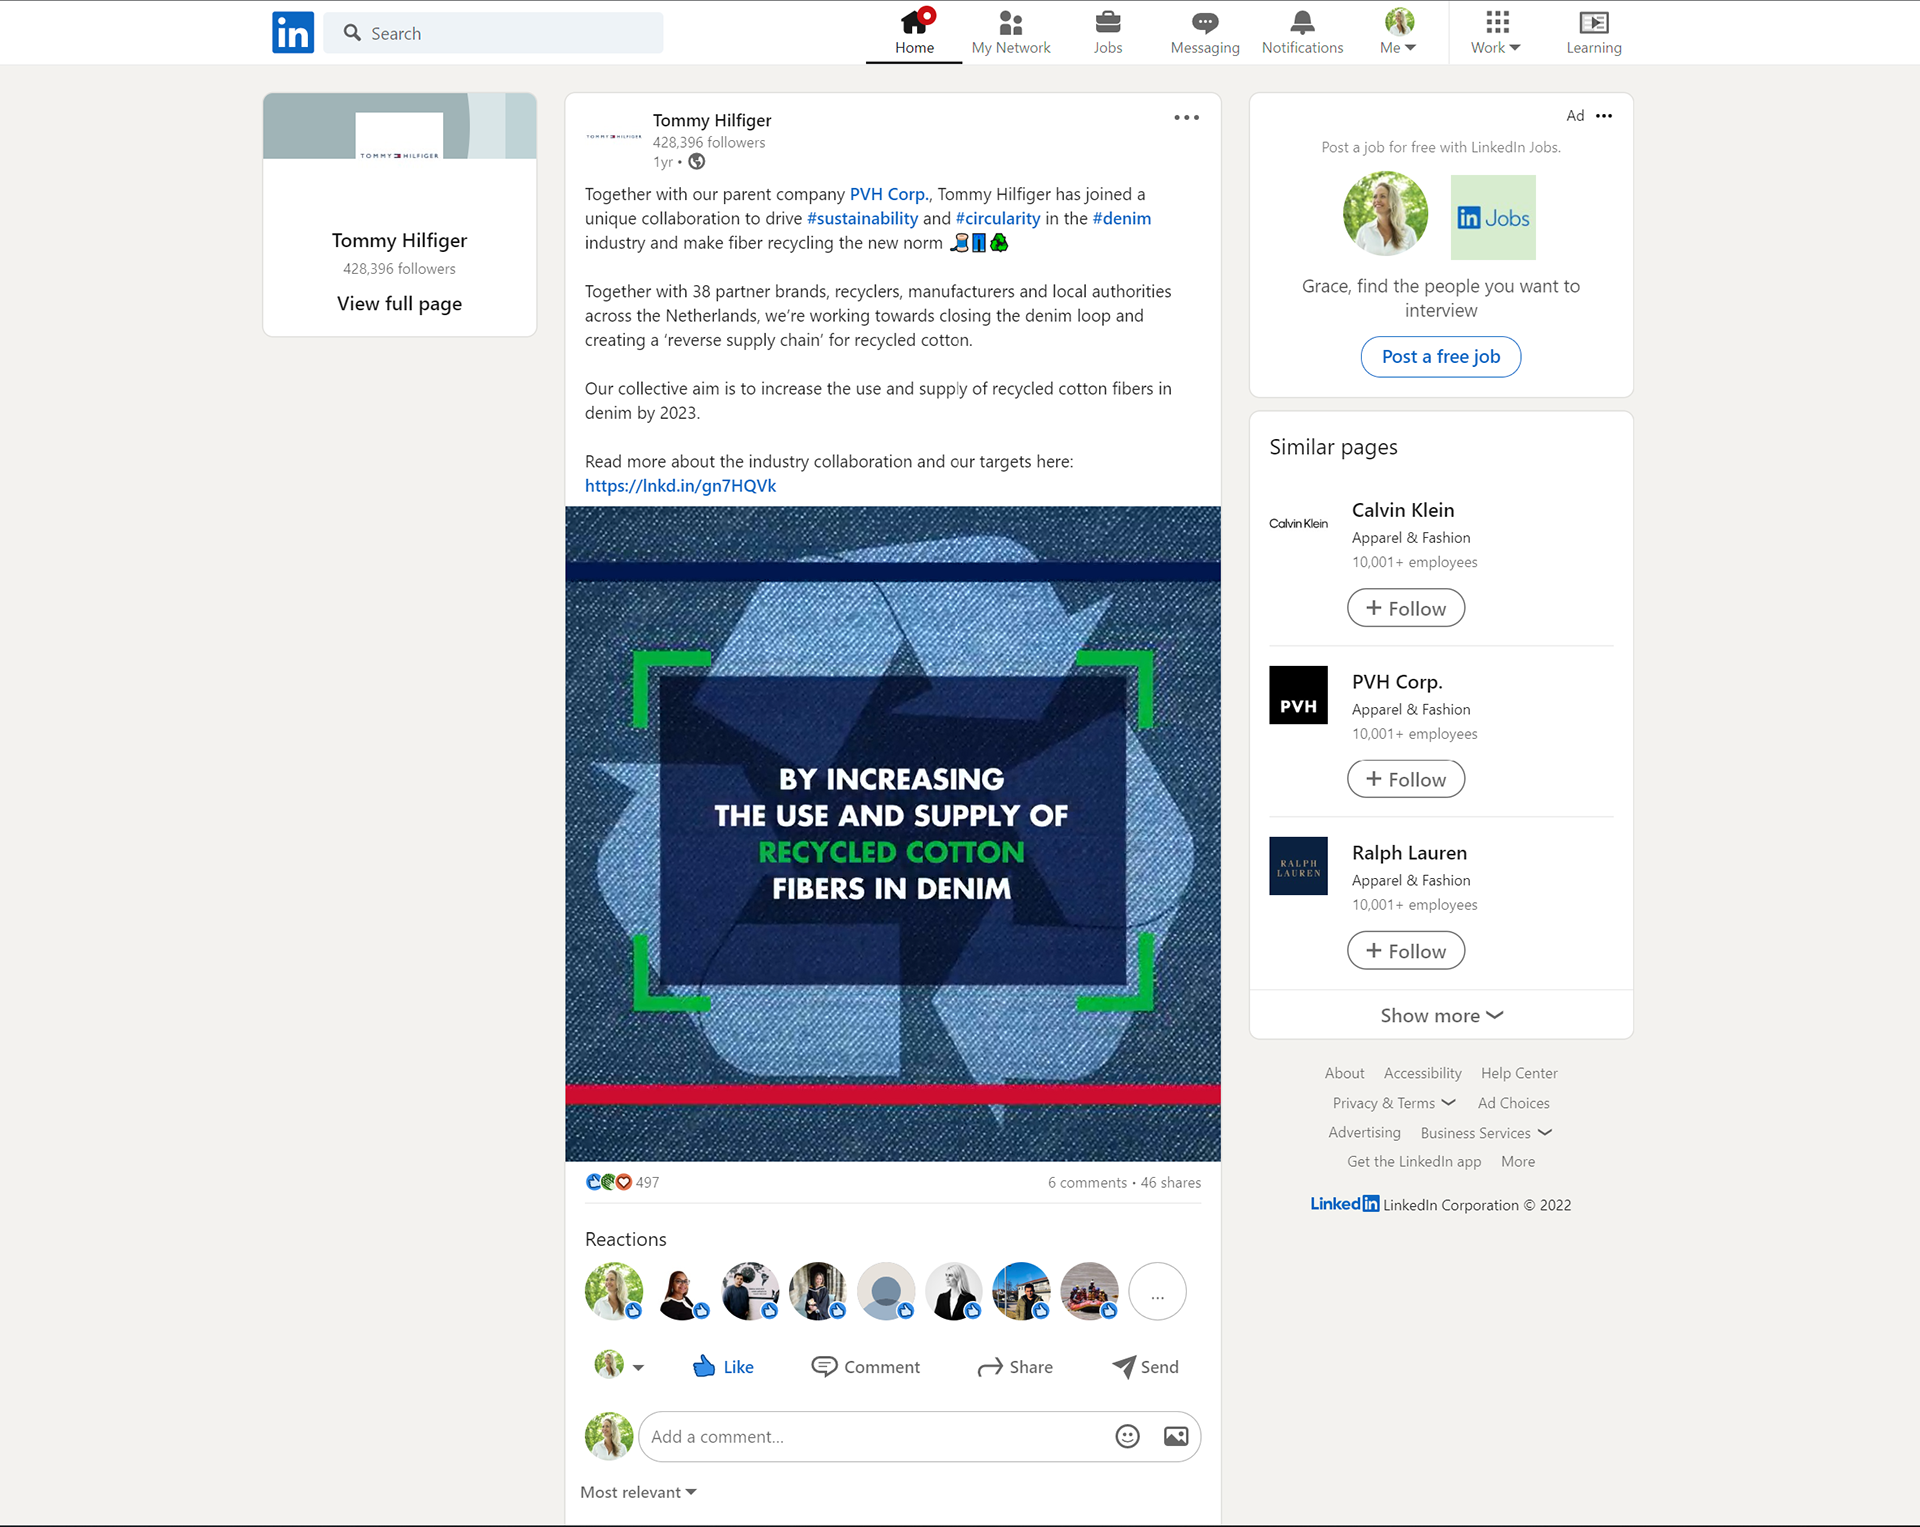The height and width of the screenshot is (1527, 1920).
Task: Click the Post a free job button
Action: [x=1440, y=357]
